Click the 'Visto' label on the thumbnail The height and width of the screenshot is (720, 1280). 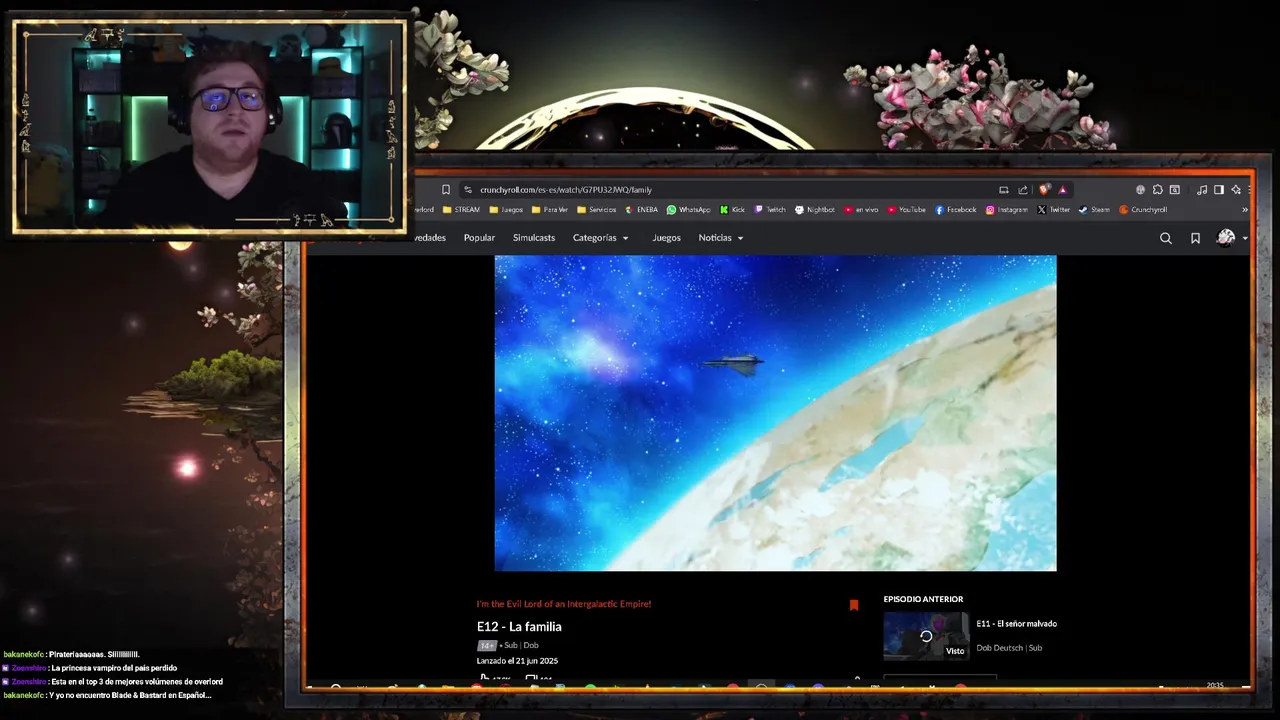pyautogui.click(x=955, y=651)
